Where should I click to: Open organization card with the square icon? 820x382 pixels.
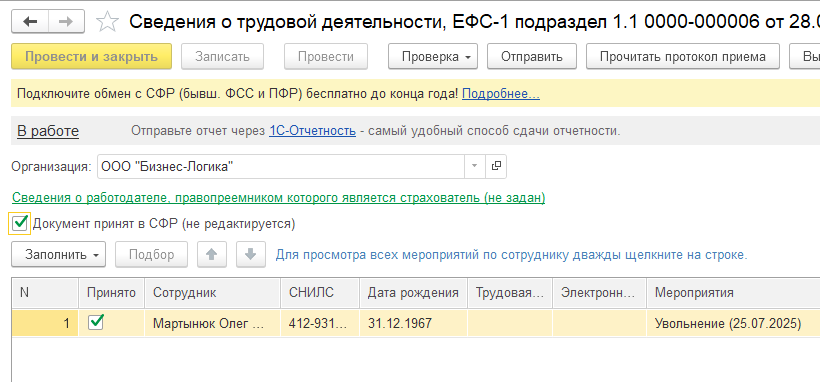(x=496, y=166)
